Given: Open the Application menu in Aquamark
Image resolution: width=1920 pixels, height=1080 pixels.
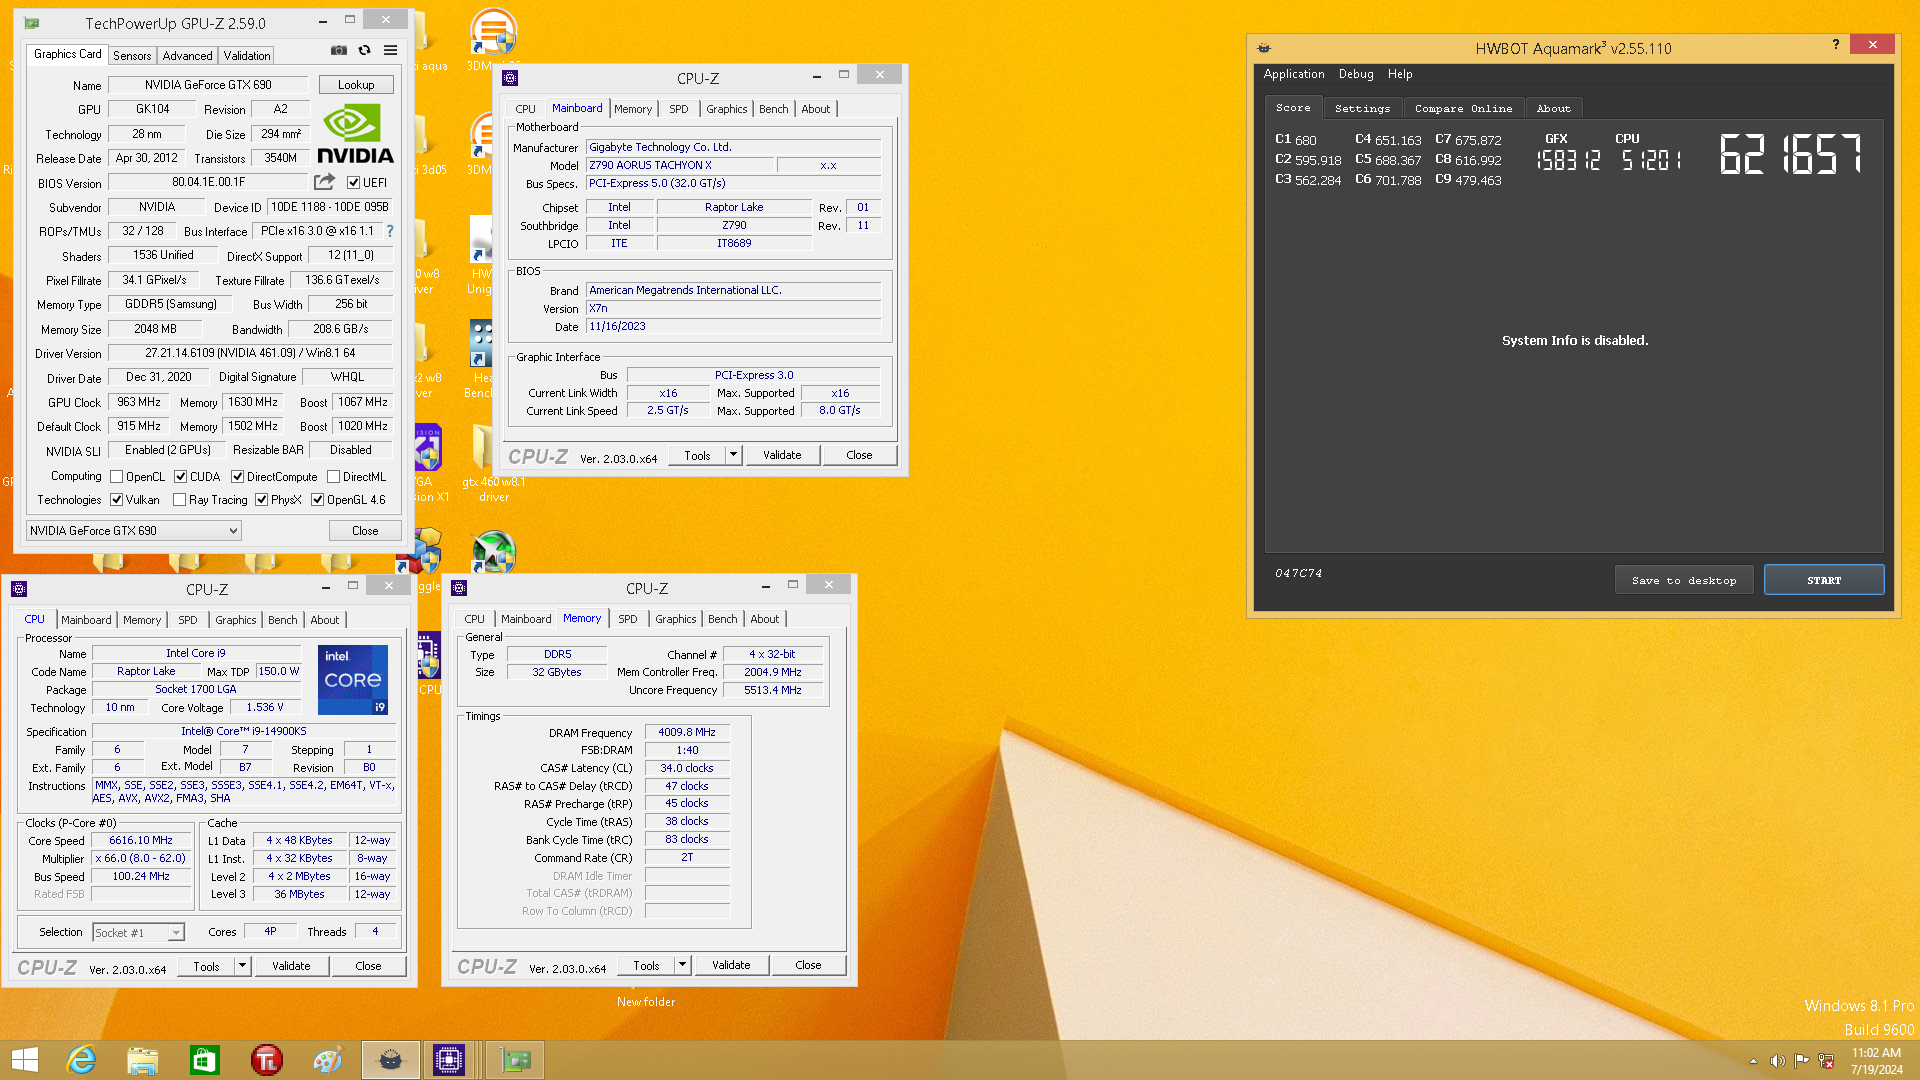Looking at the screenshot, I should point(1293,74).
